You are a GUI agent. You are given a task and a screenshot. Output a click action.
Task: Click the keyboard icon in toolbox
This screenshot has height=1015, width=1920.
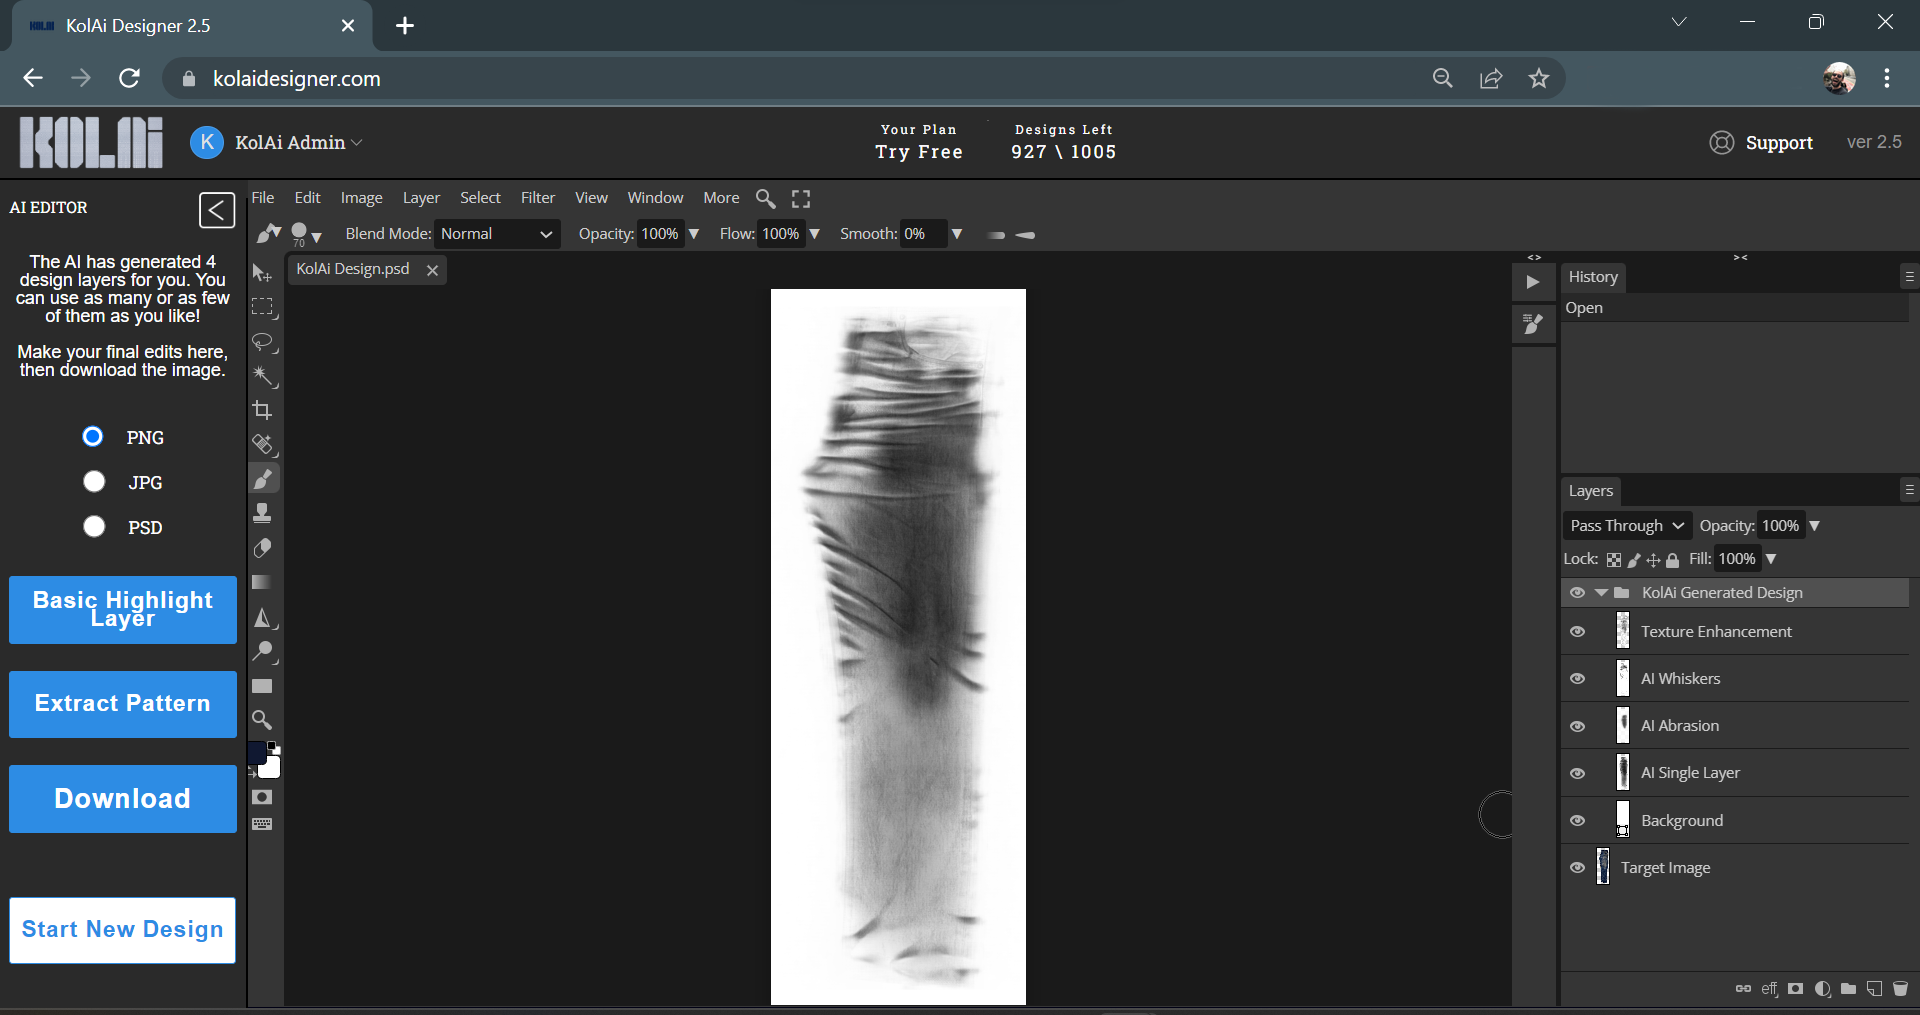pyautogui.click(x=262, y=824)
